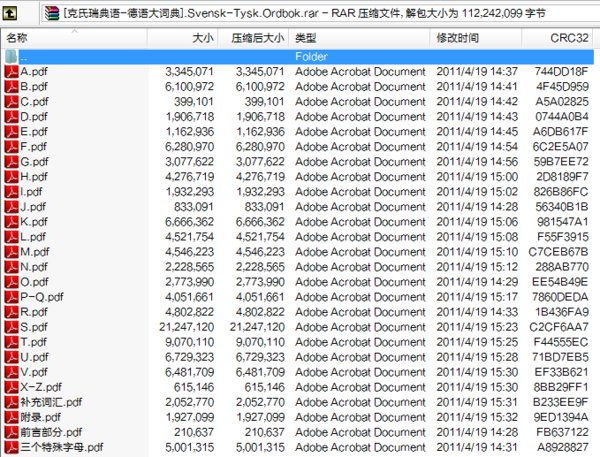Click the PDF icon next to 前言部分.pdf
This screenshot has height=457, width=600.
(x=11, y=432)
